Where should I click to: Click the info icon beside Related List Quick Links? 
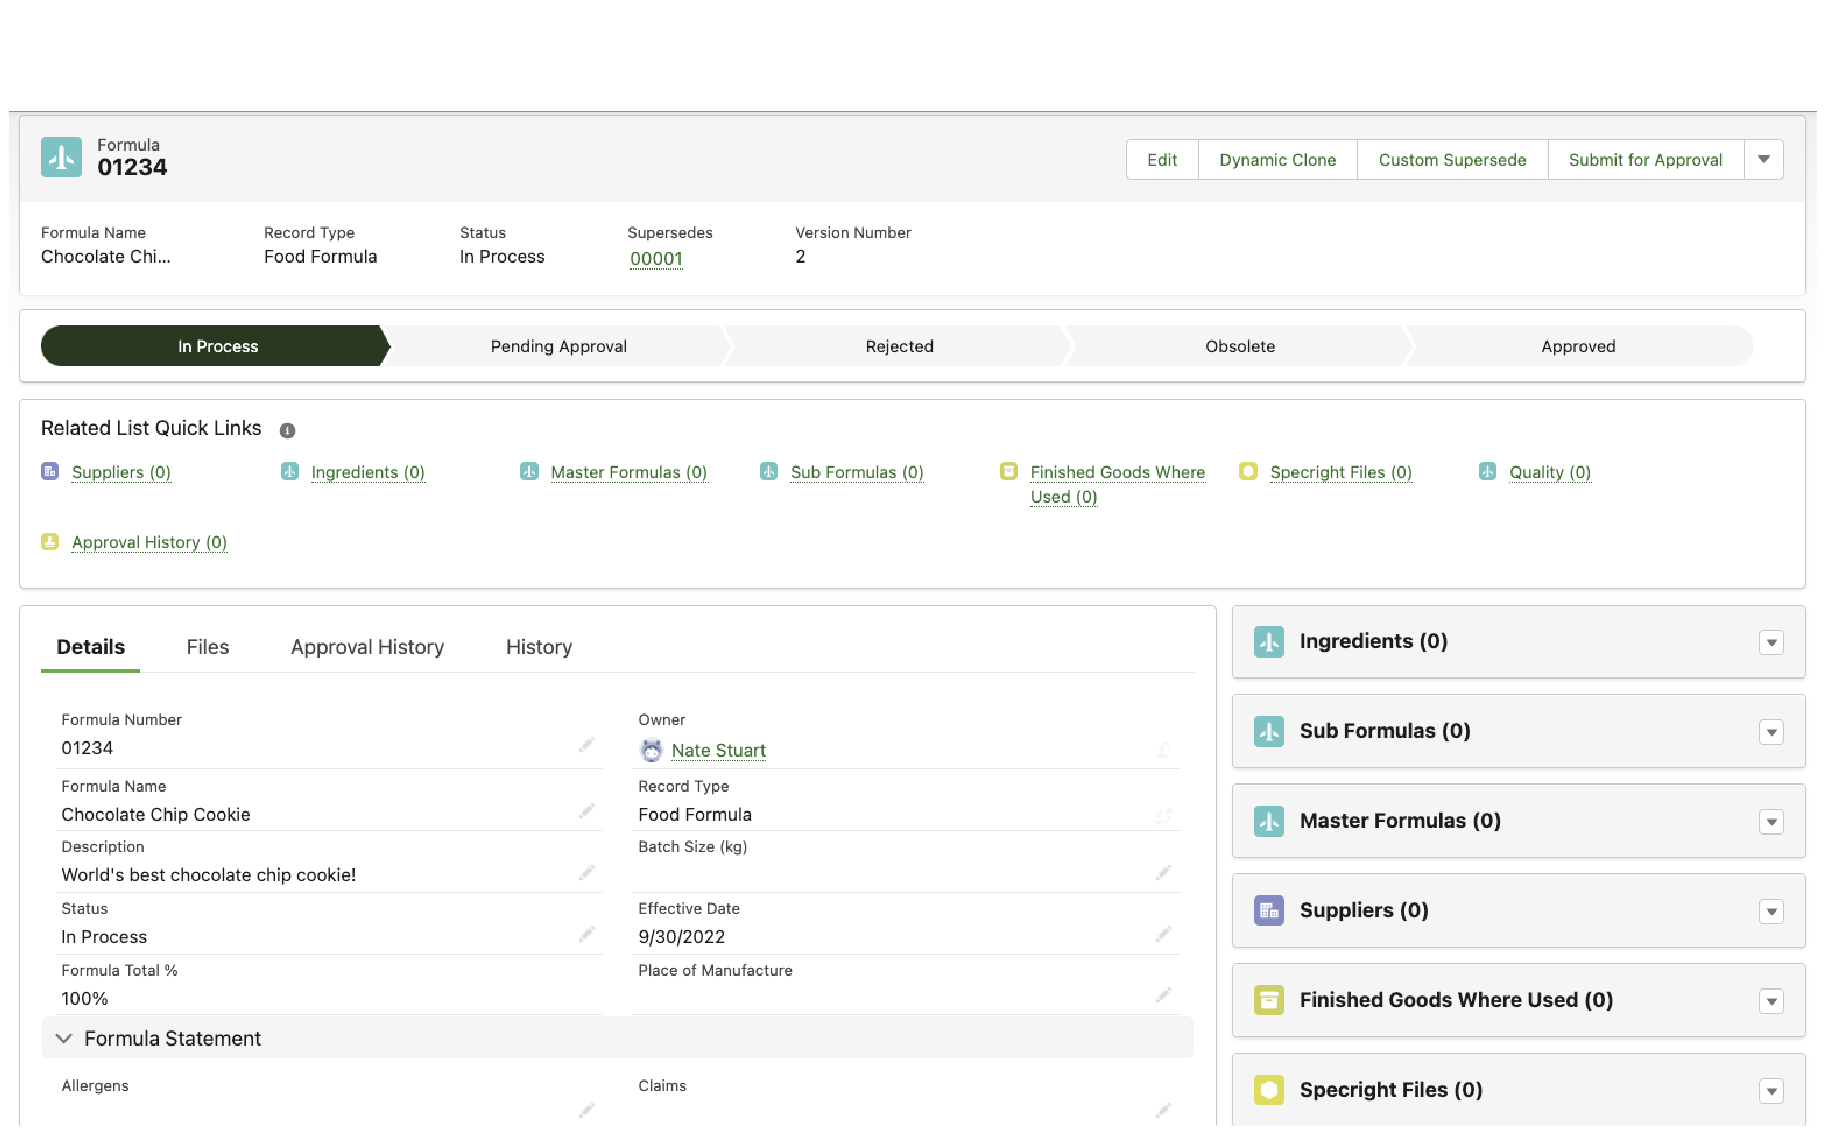[287, 430]
